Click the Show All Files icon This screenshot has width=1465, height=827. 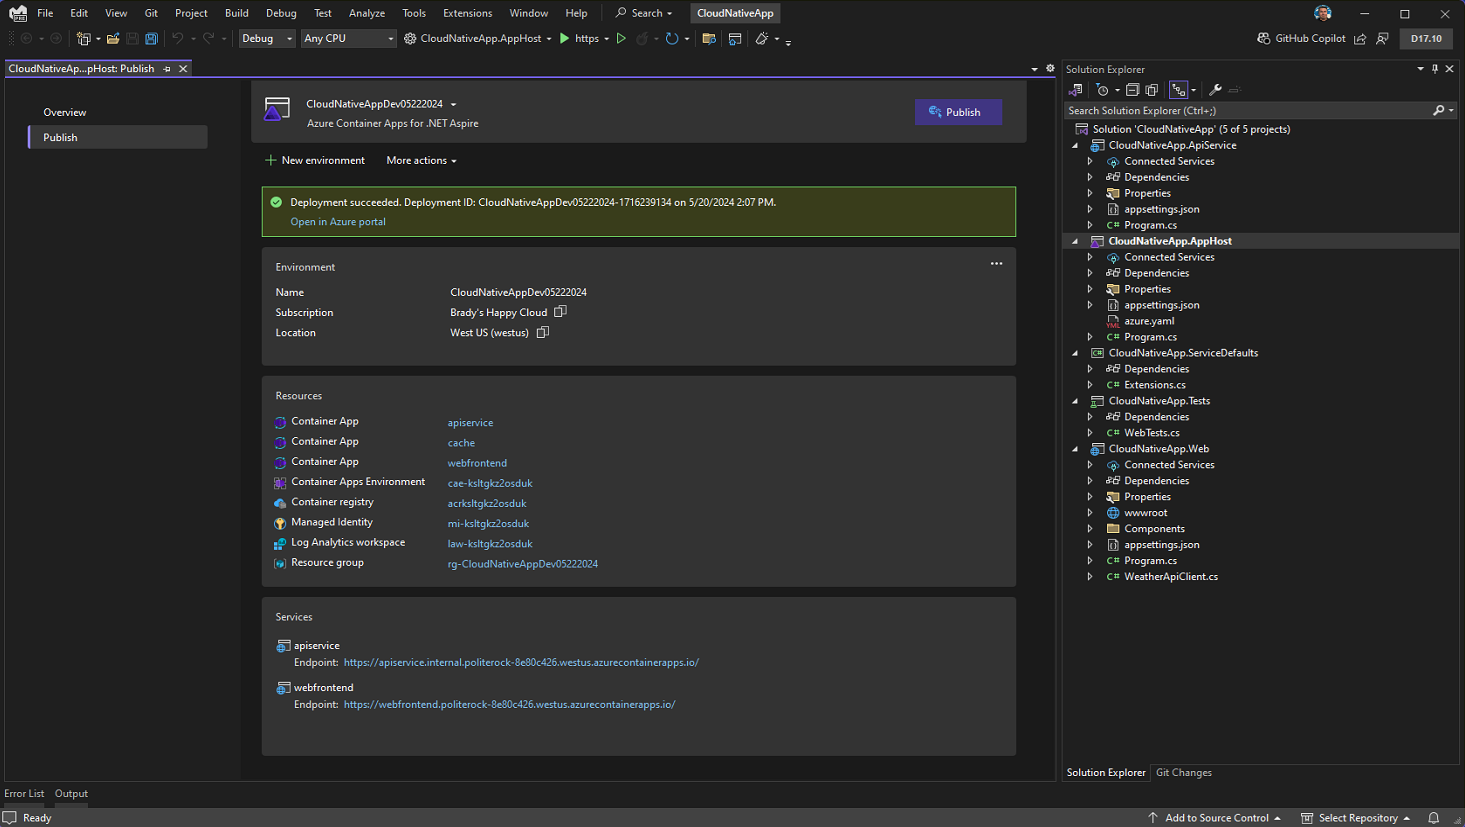1151,90
